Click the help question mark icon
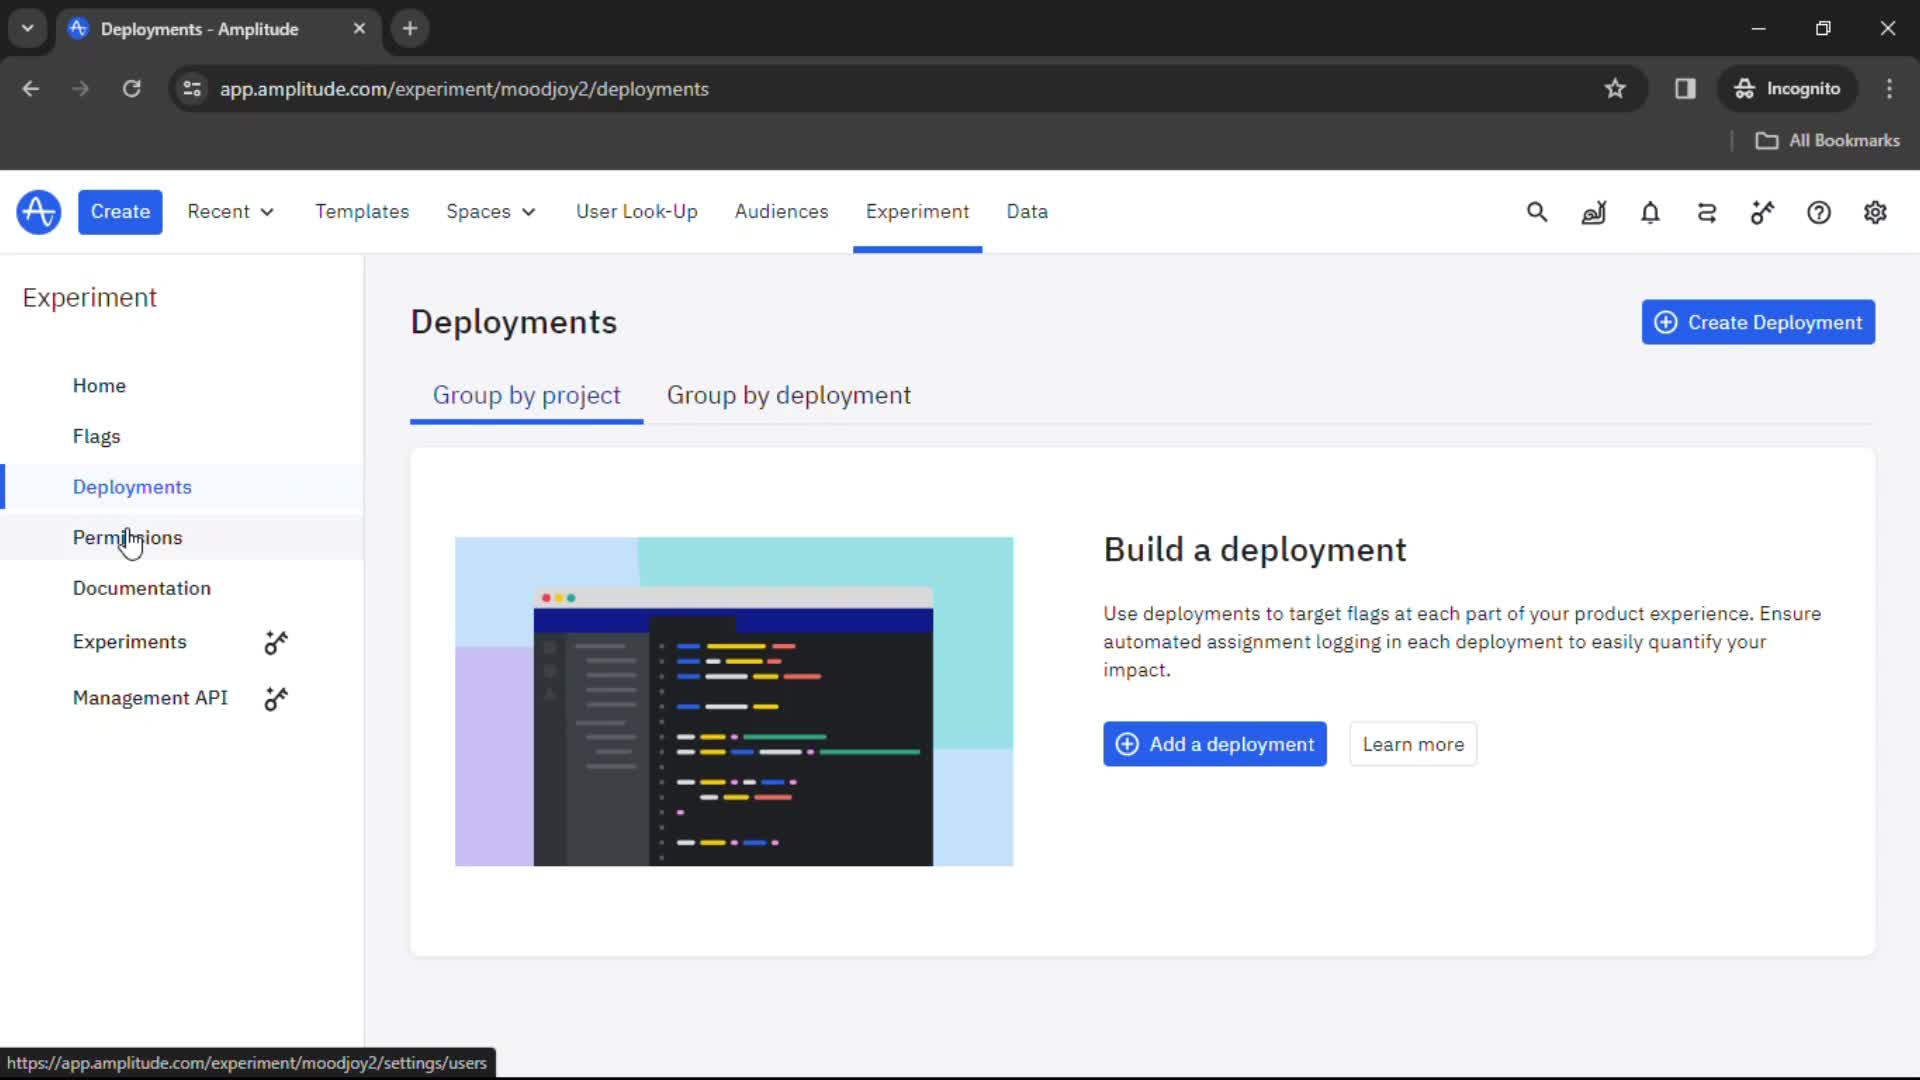 tap(1820, 211)
